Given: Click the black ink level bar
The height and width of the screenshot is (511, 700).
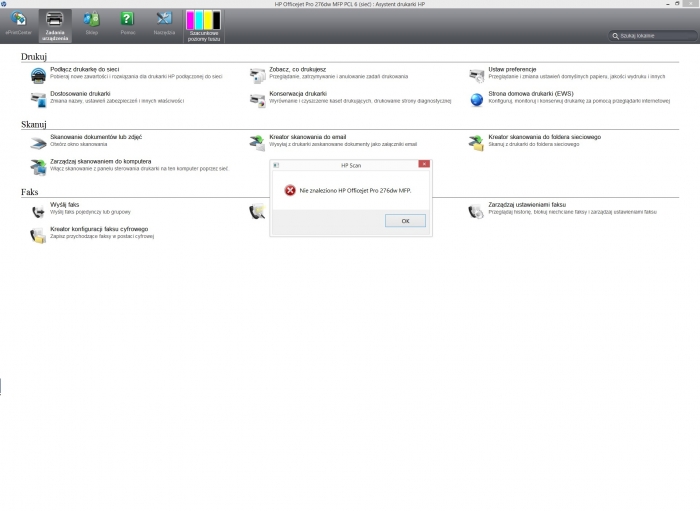Looking at the screenshot, I should coord(217,21).
